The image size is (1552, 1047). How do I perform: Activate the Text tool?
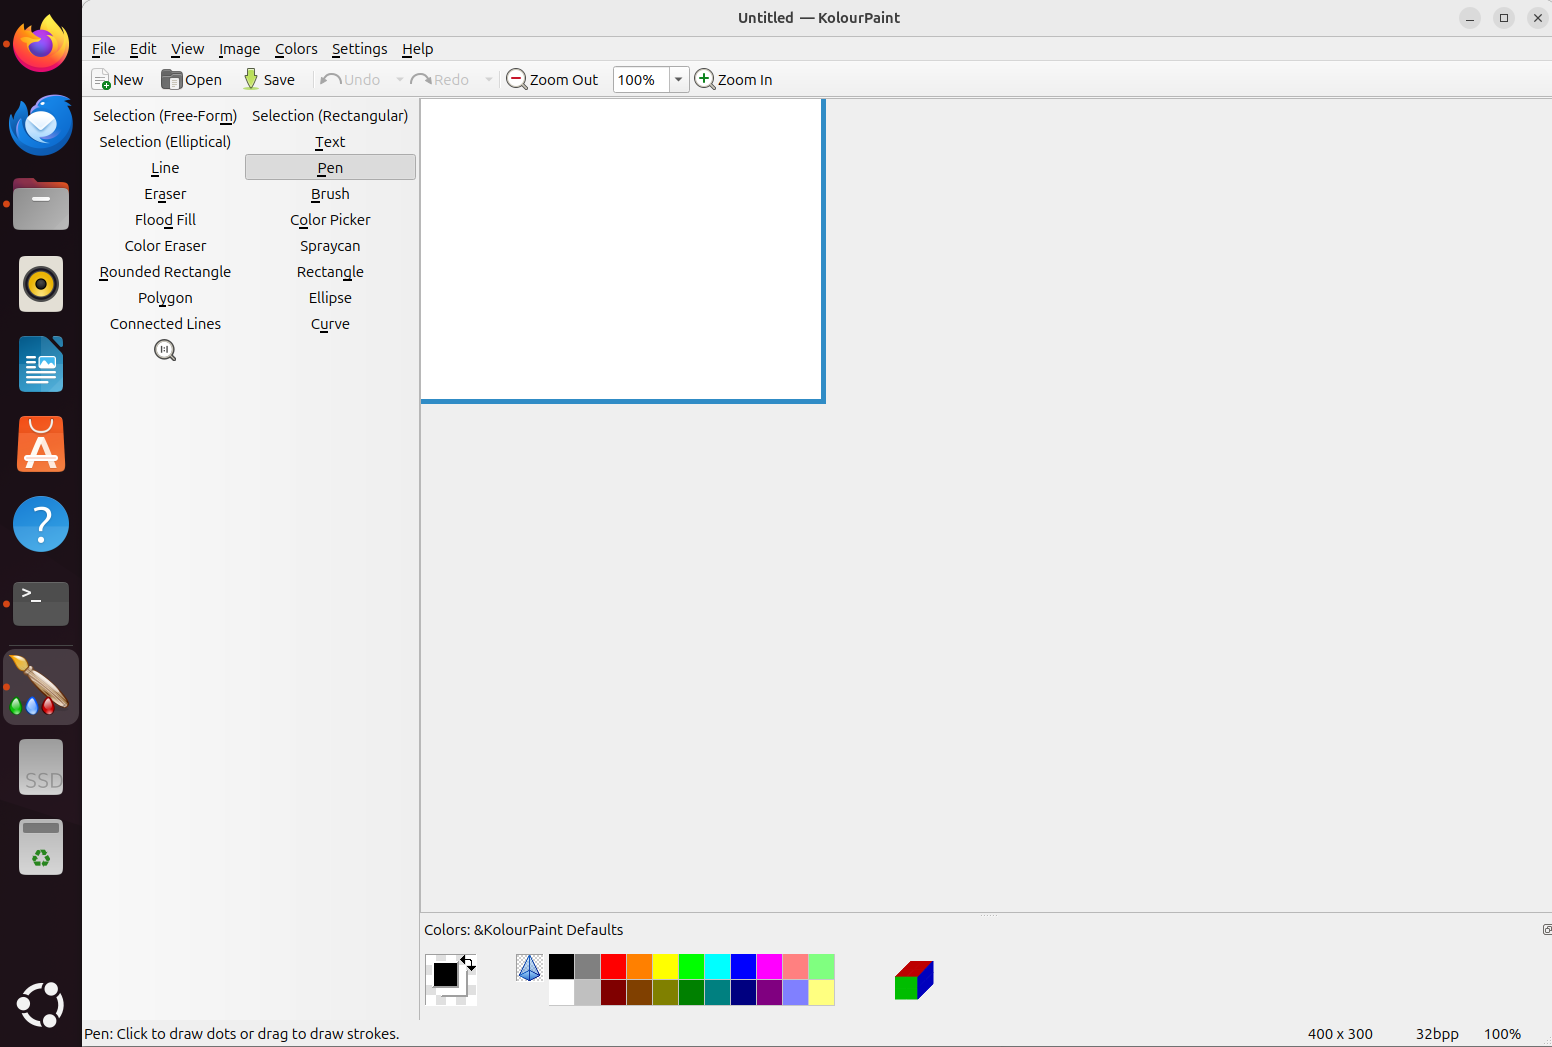330,142
